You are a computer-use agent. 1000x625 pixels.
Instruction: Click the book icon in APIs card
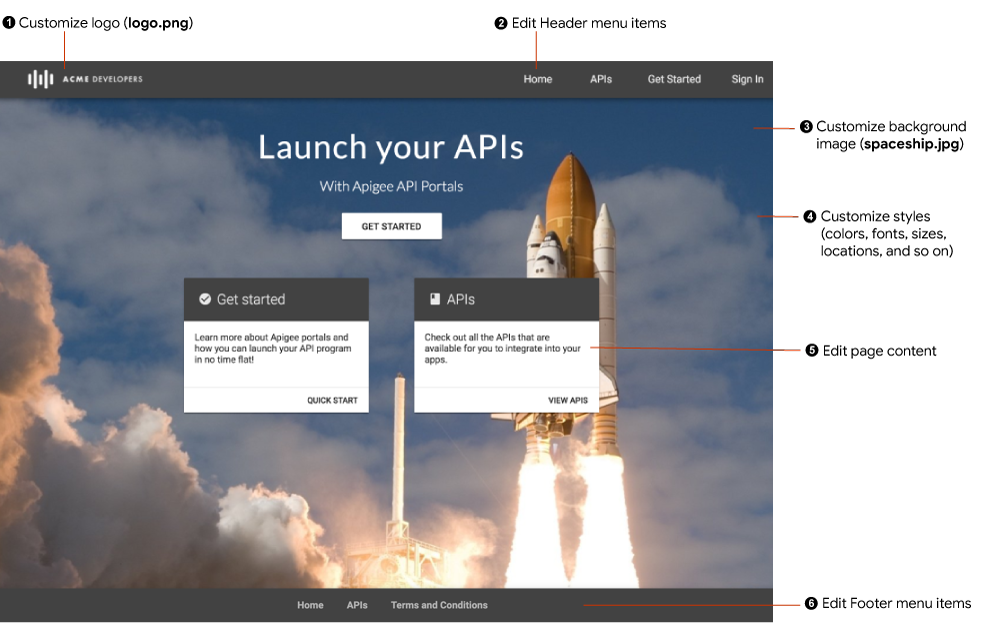pos(435,299)
